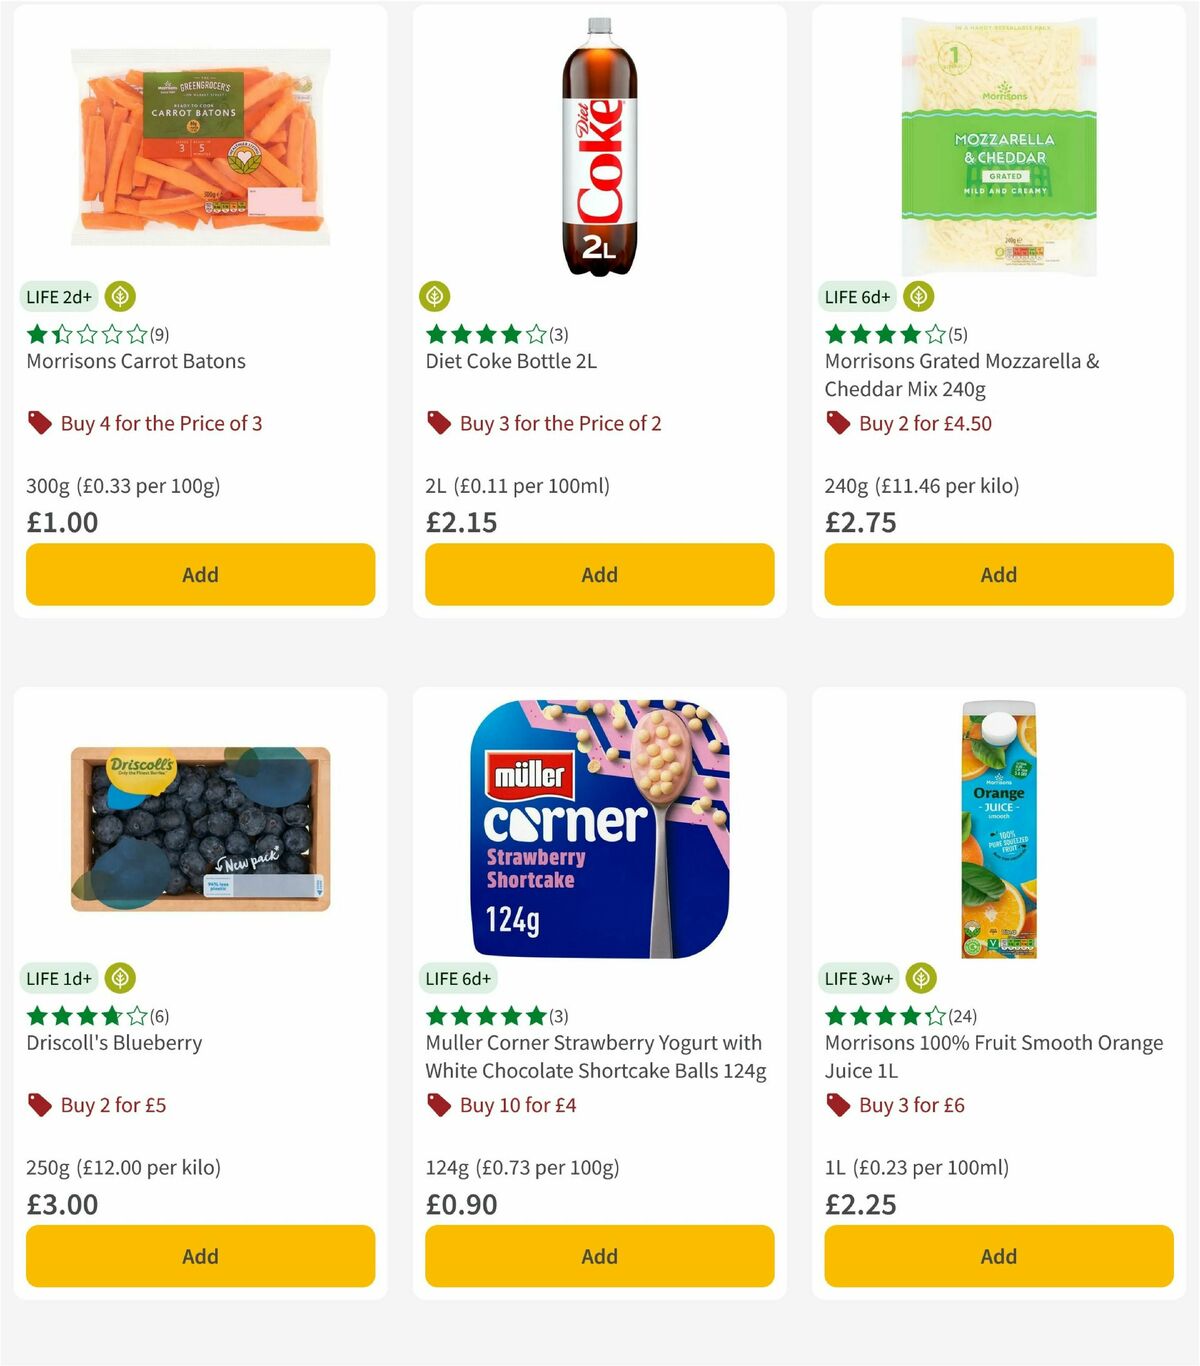The height and width of the screenshot is (1366, 1200).
Task: Click the LIFE 3w+ badge on Orange Juice
Action: tap(858, 978)
